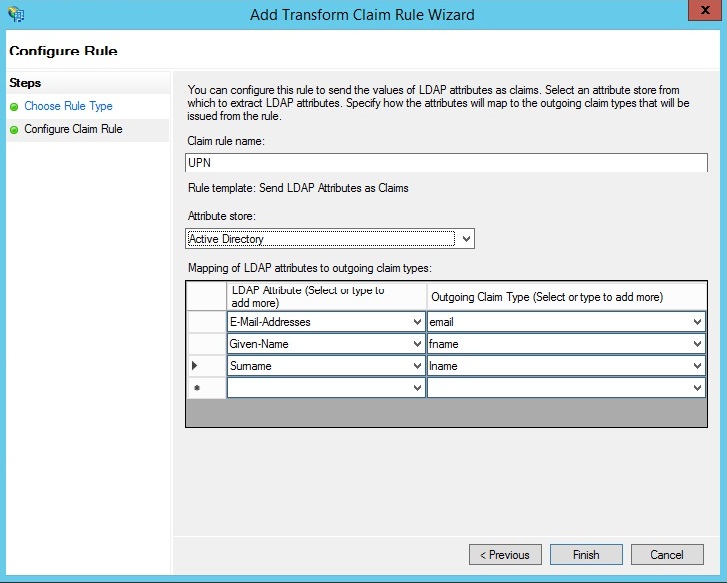Screen dimensions: 727x583
Task: Select the Active Directory combo box text
Action: point(320,239)
